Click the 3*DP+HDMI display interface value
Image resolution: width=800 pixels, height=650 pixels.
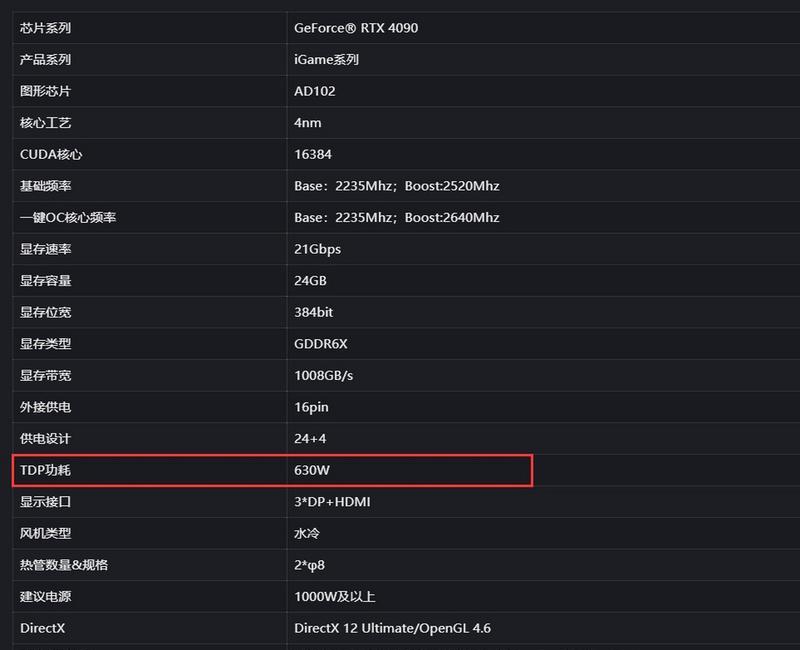click(x=332, y=502)
